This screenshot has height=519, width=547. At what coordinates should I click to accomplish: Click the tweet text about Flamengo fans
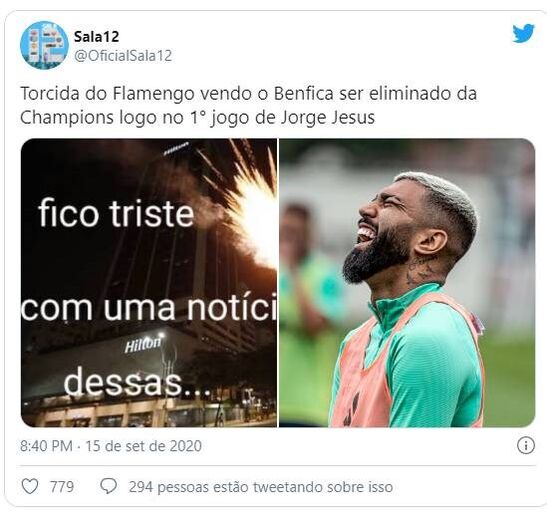248,105
